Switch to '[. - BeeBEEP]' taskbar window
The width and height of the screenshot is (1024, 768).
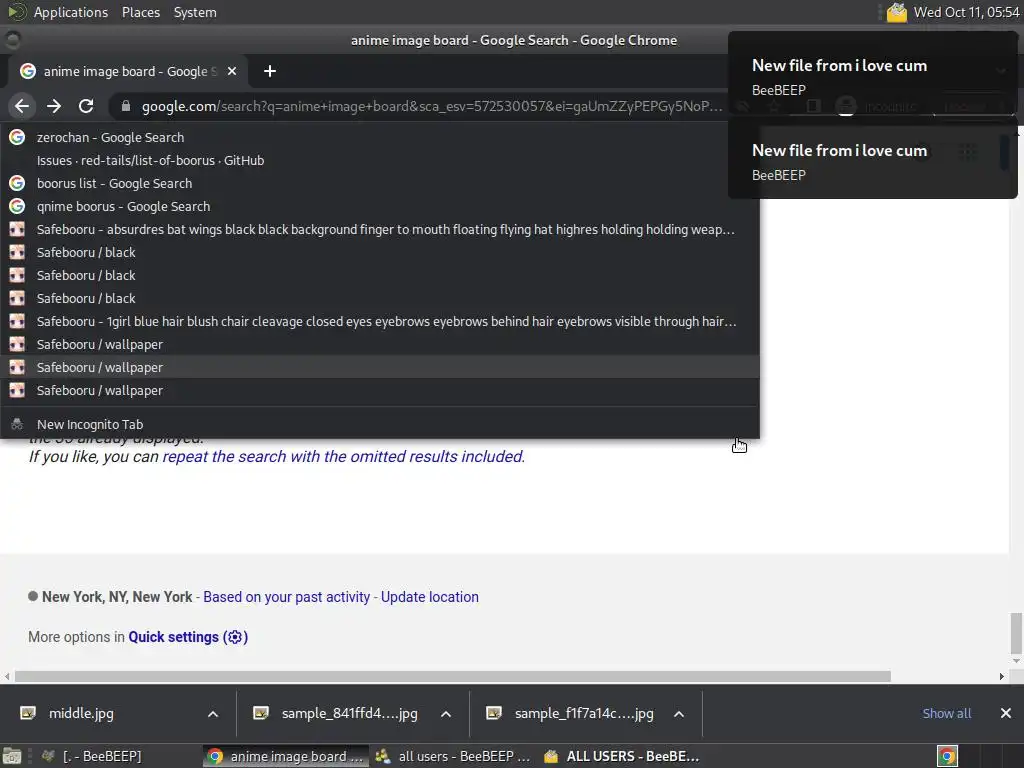(x=91, y=756)
